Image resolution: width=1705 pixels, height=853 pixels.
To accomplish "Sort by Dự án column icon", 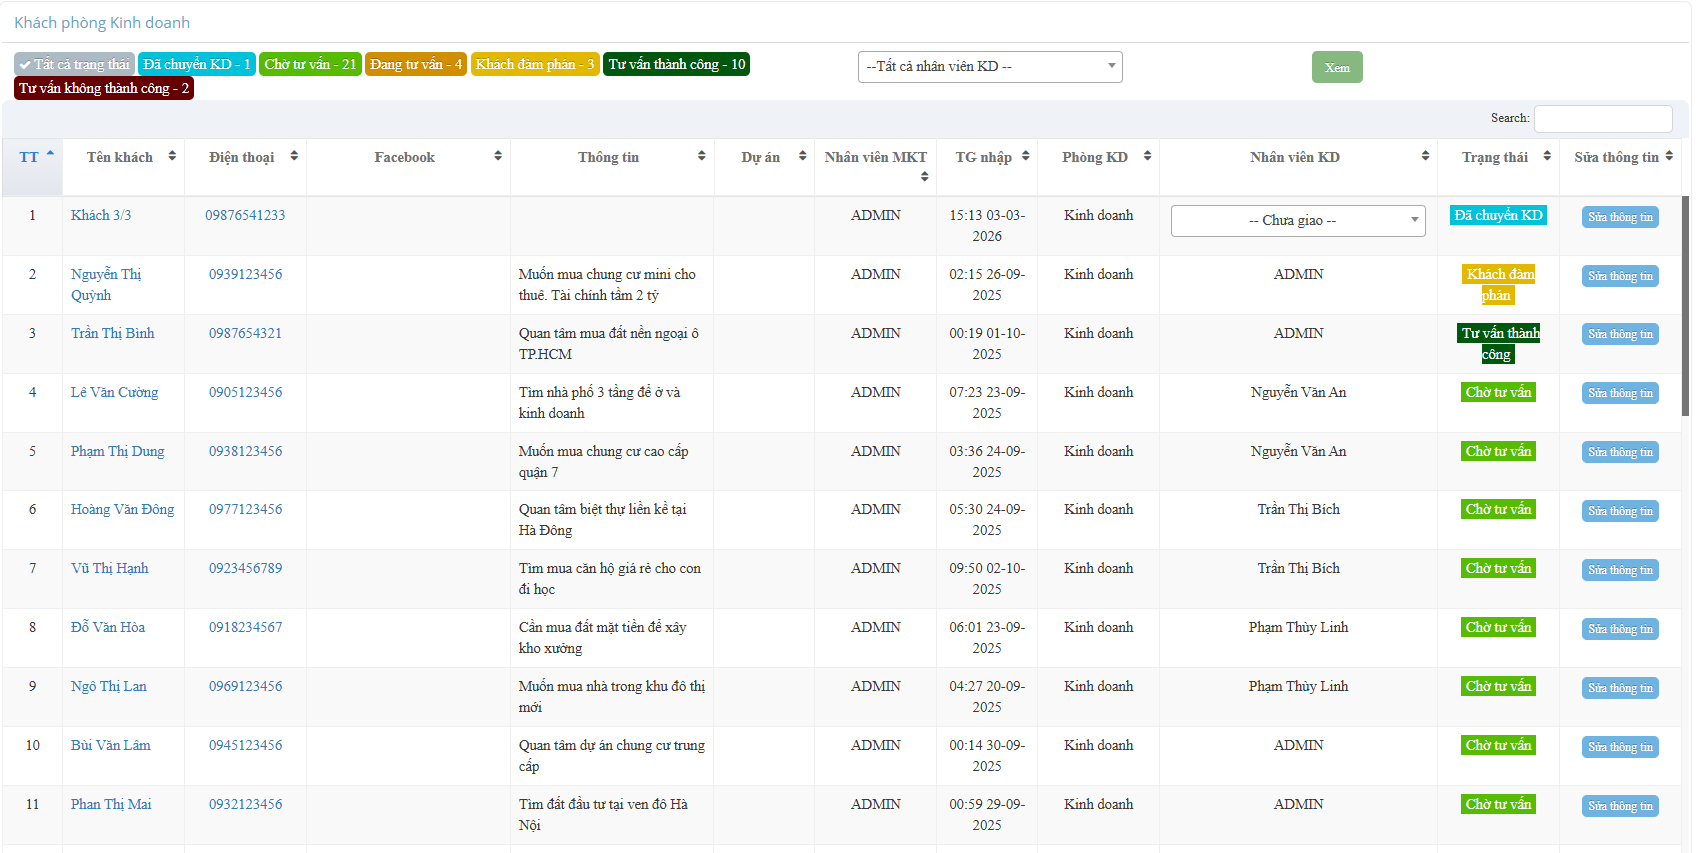I will coord(802,156).
